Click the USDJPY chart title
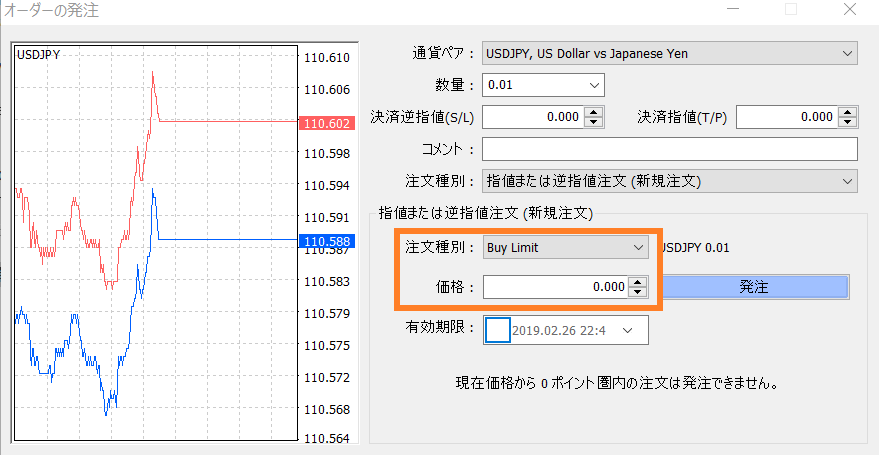The height and width of the screenshot is (455, 879). [x=38, y=55]
